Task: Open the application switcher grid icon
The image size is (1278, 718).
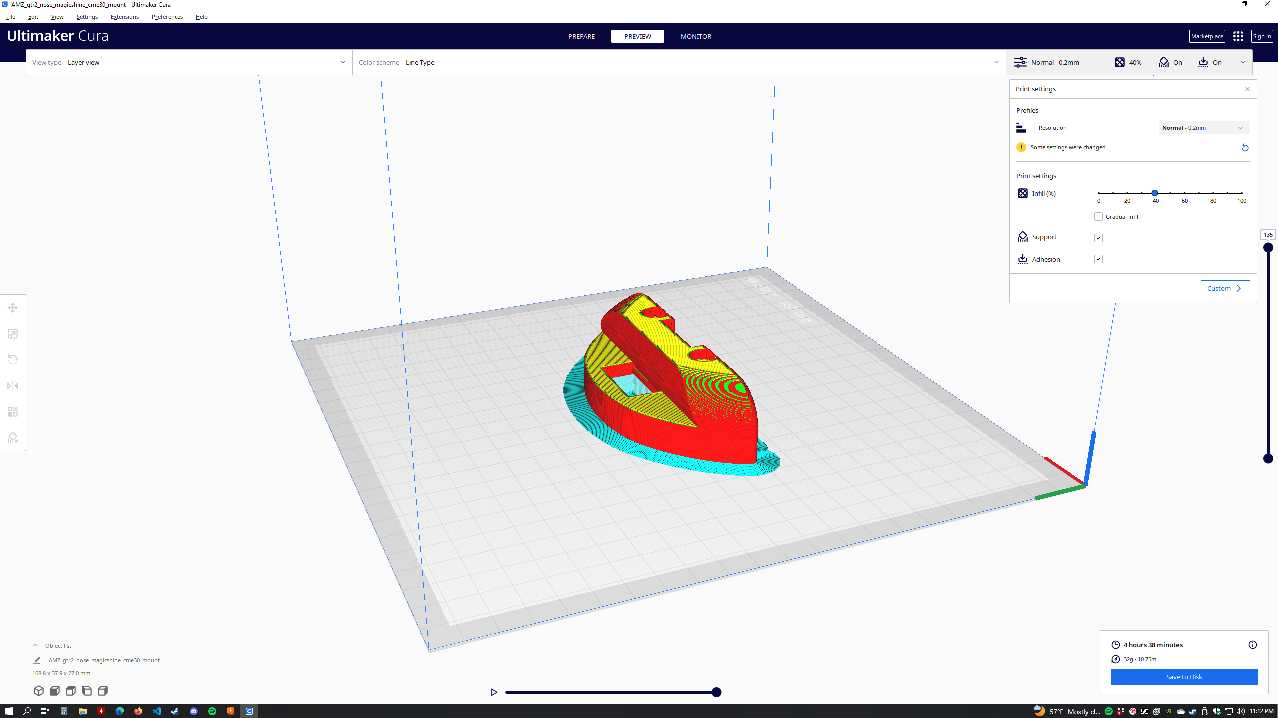Action: click(x=1238, y=36)
